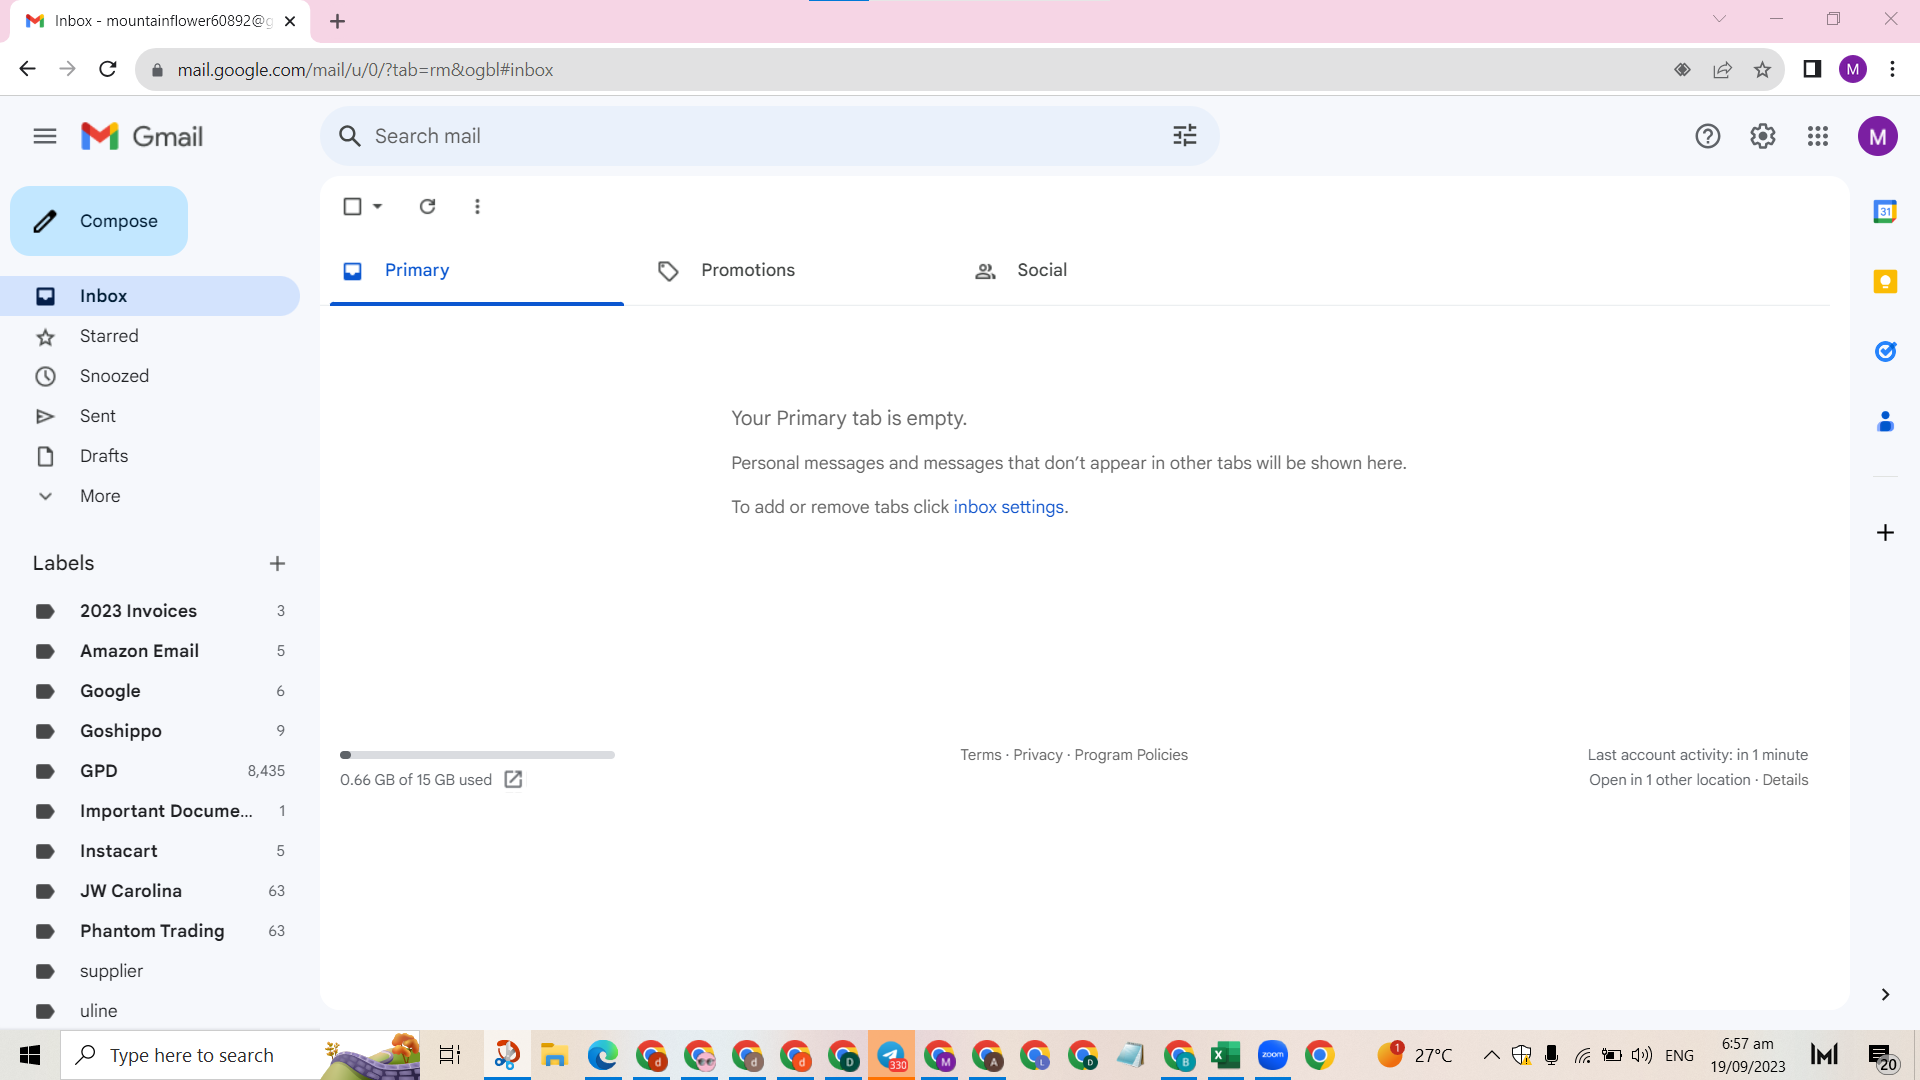Focus the Search mail field
This screenshot has width=1920, height=1080.
tap(769, 136)
